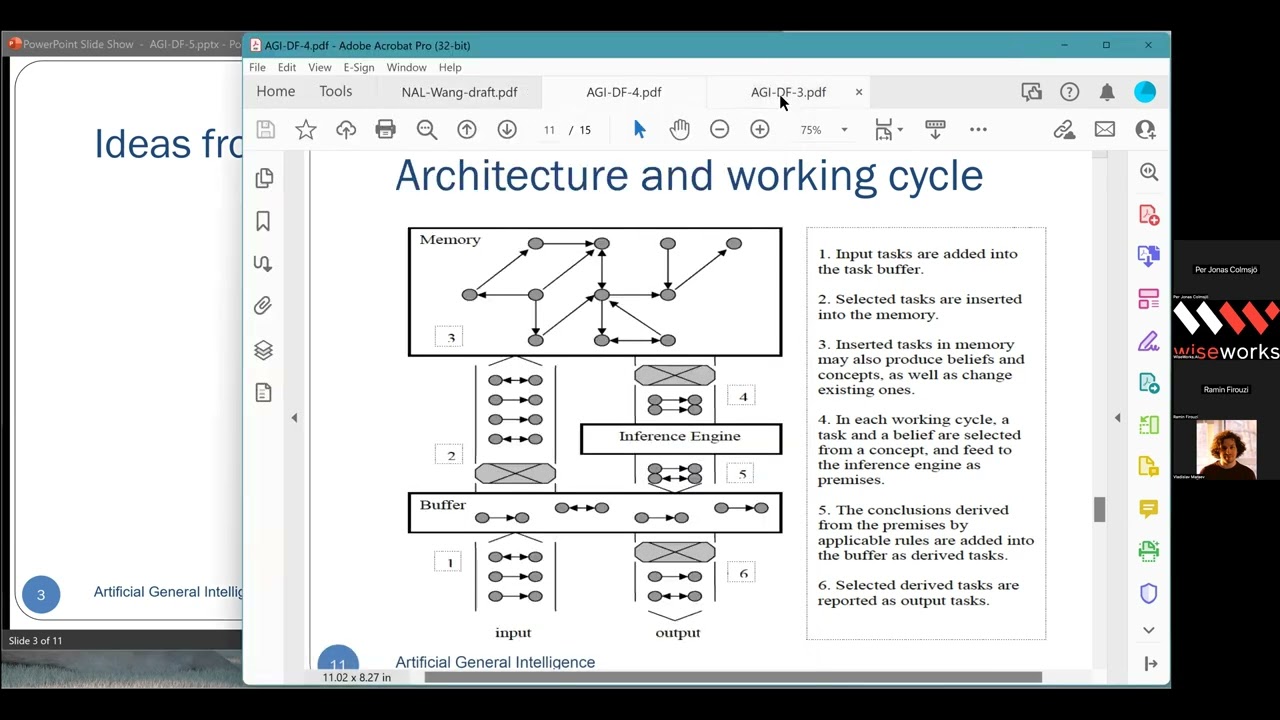Open the Protect shield tool
The height and width of the screenshot is (720, 1280).
click(1148, 593)
